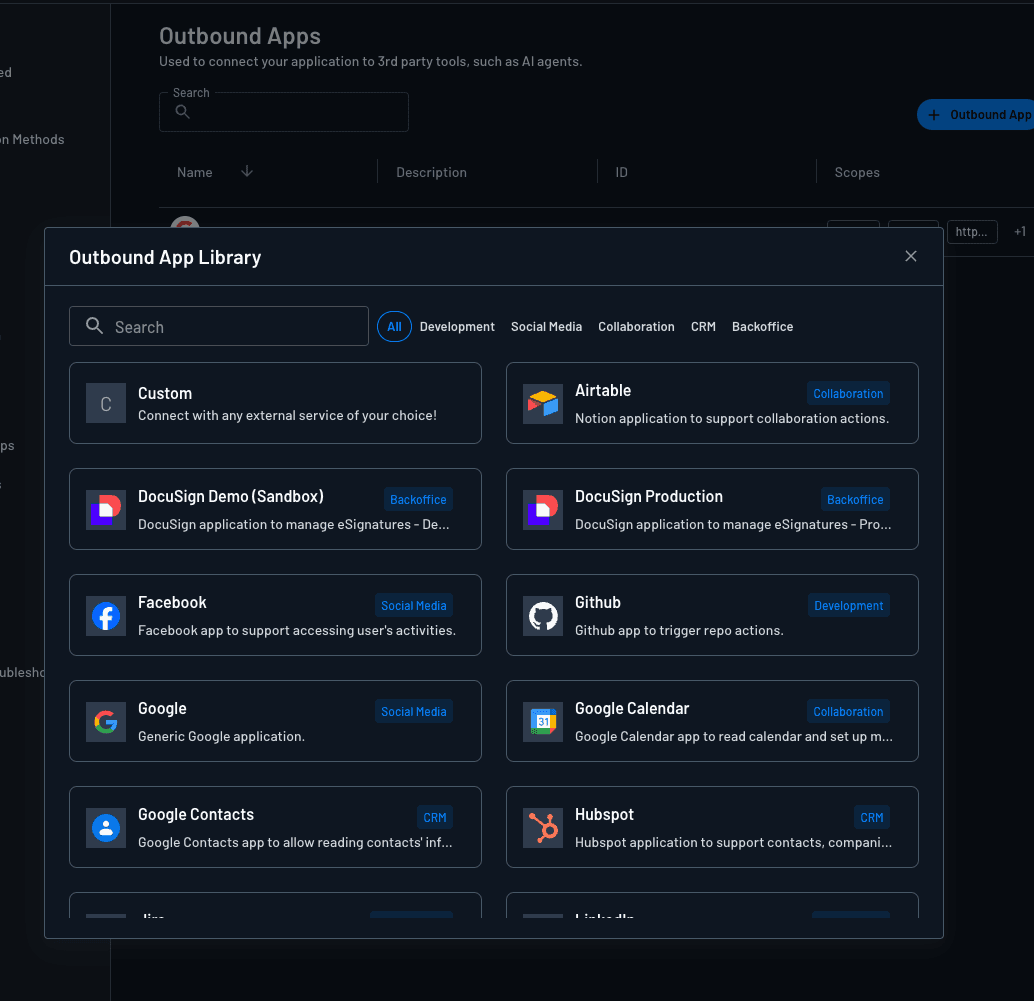Select the Facebook app title

172,602
